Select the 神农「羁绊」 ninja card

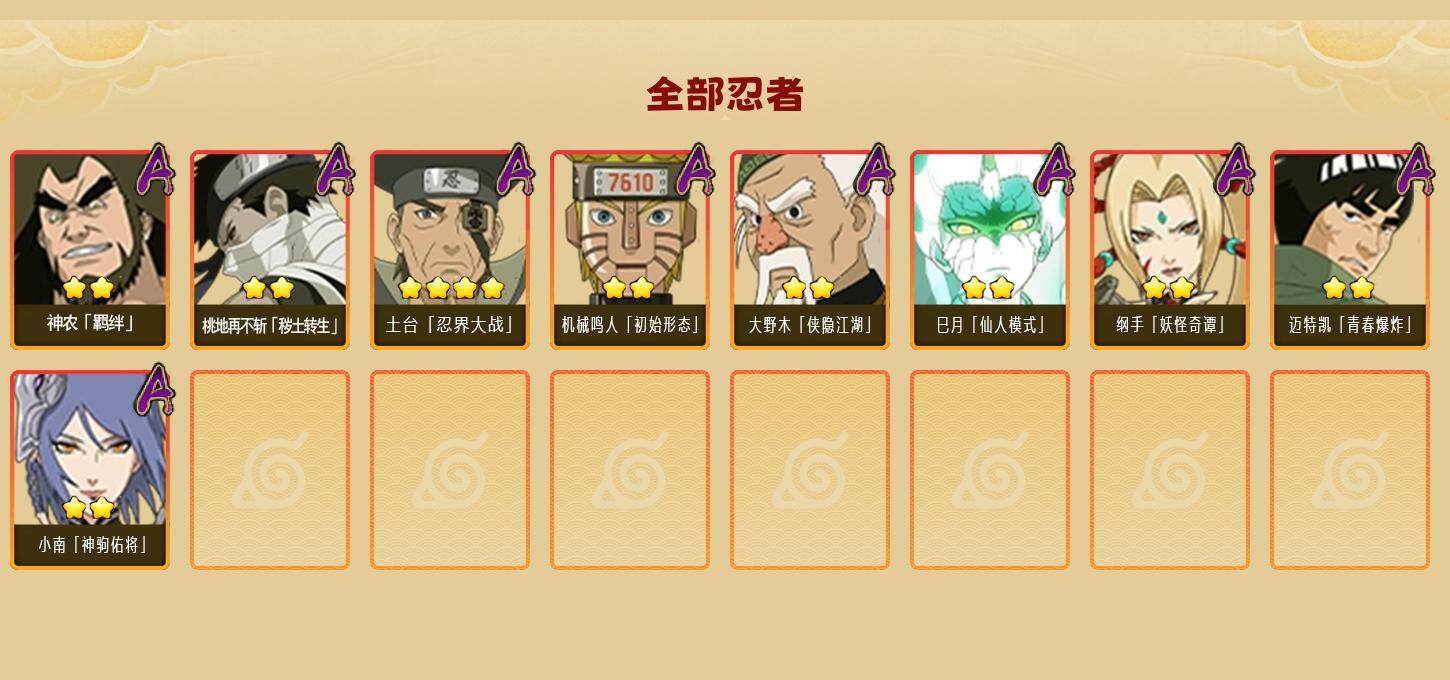click(x=90, y=249)
